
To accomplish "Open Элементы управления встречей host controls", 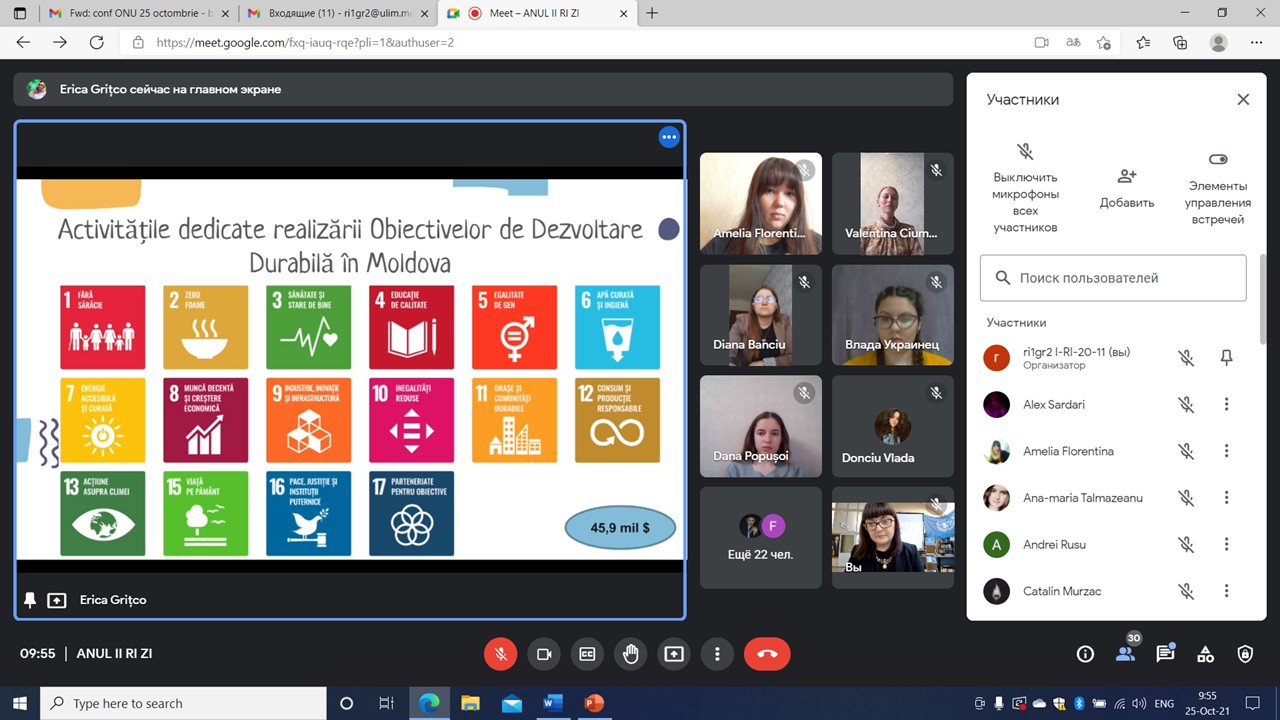I will click(x=1217, y=187).
